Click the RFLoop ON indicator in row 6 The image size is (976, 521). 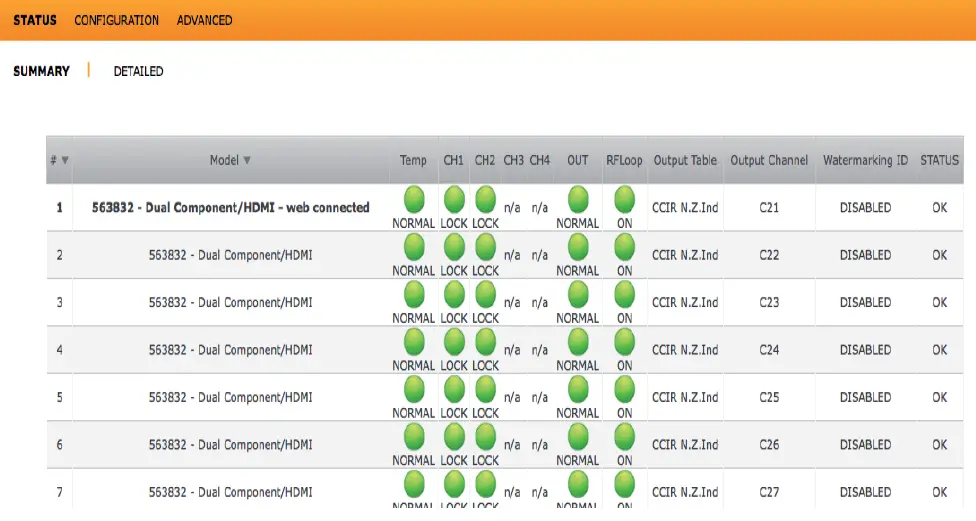[x=624, y=437]
